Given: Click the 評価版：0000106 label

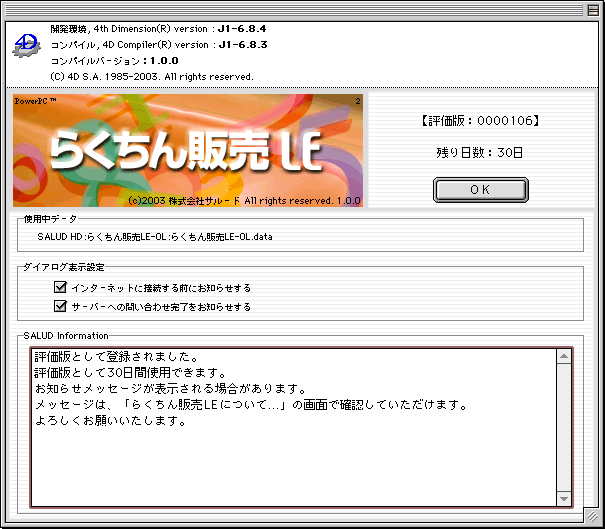Looking at the screenshot, I should click(x=479, y=121).
